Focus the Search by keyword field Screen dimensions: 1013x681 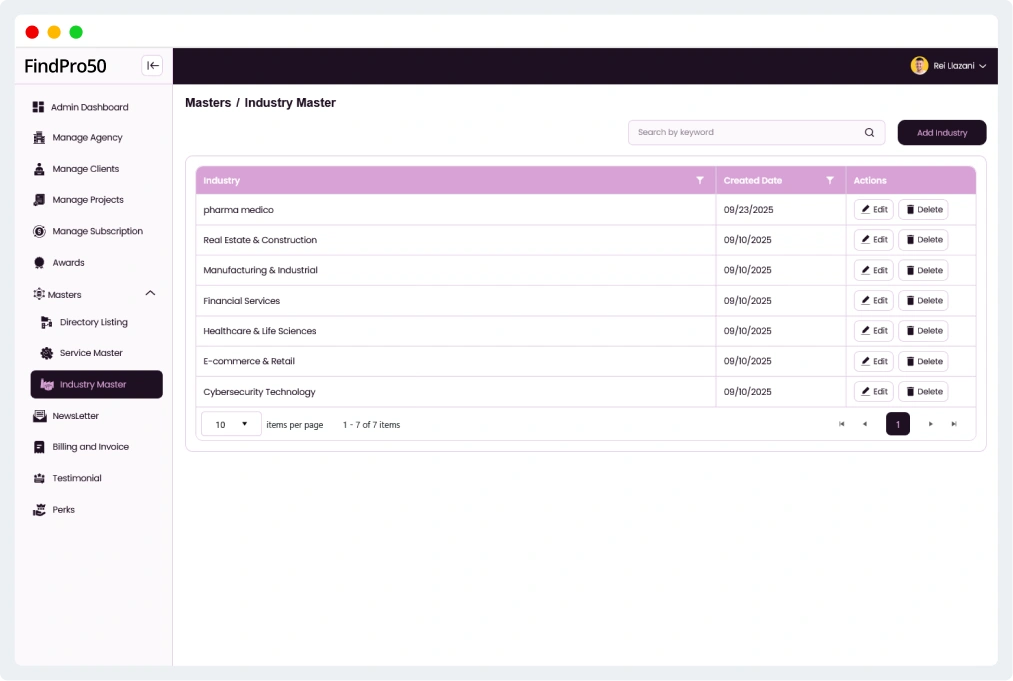click(x=745, y=132)
